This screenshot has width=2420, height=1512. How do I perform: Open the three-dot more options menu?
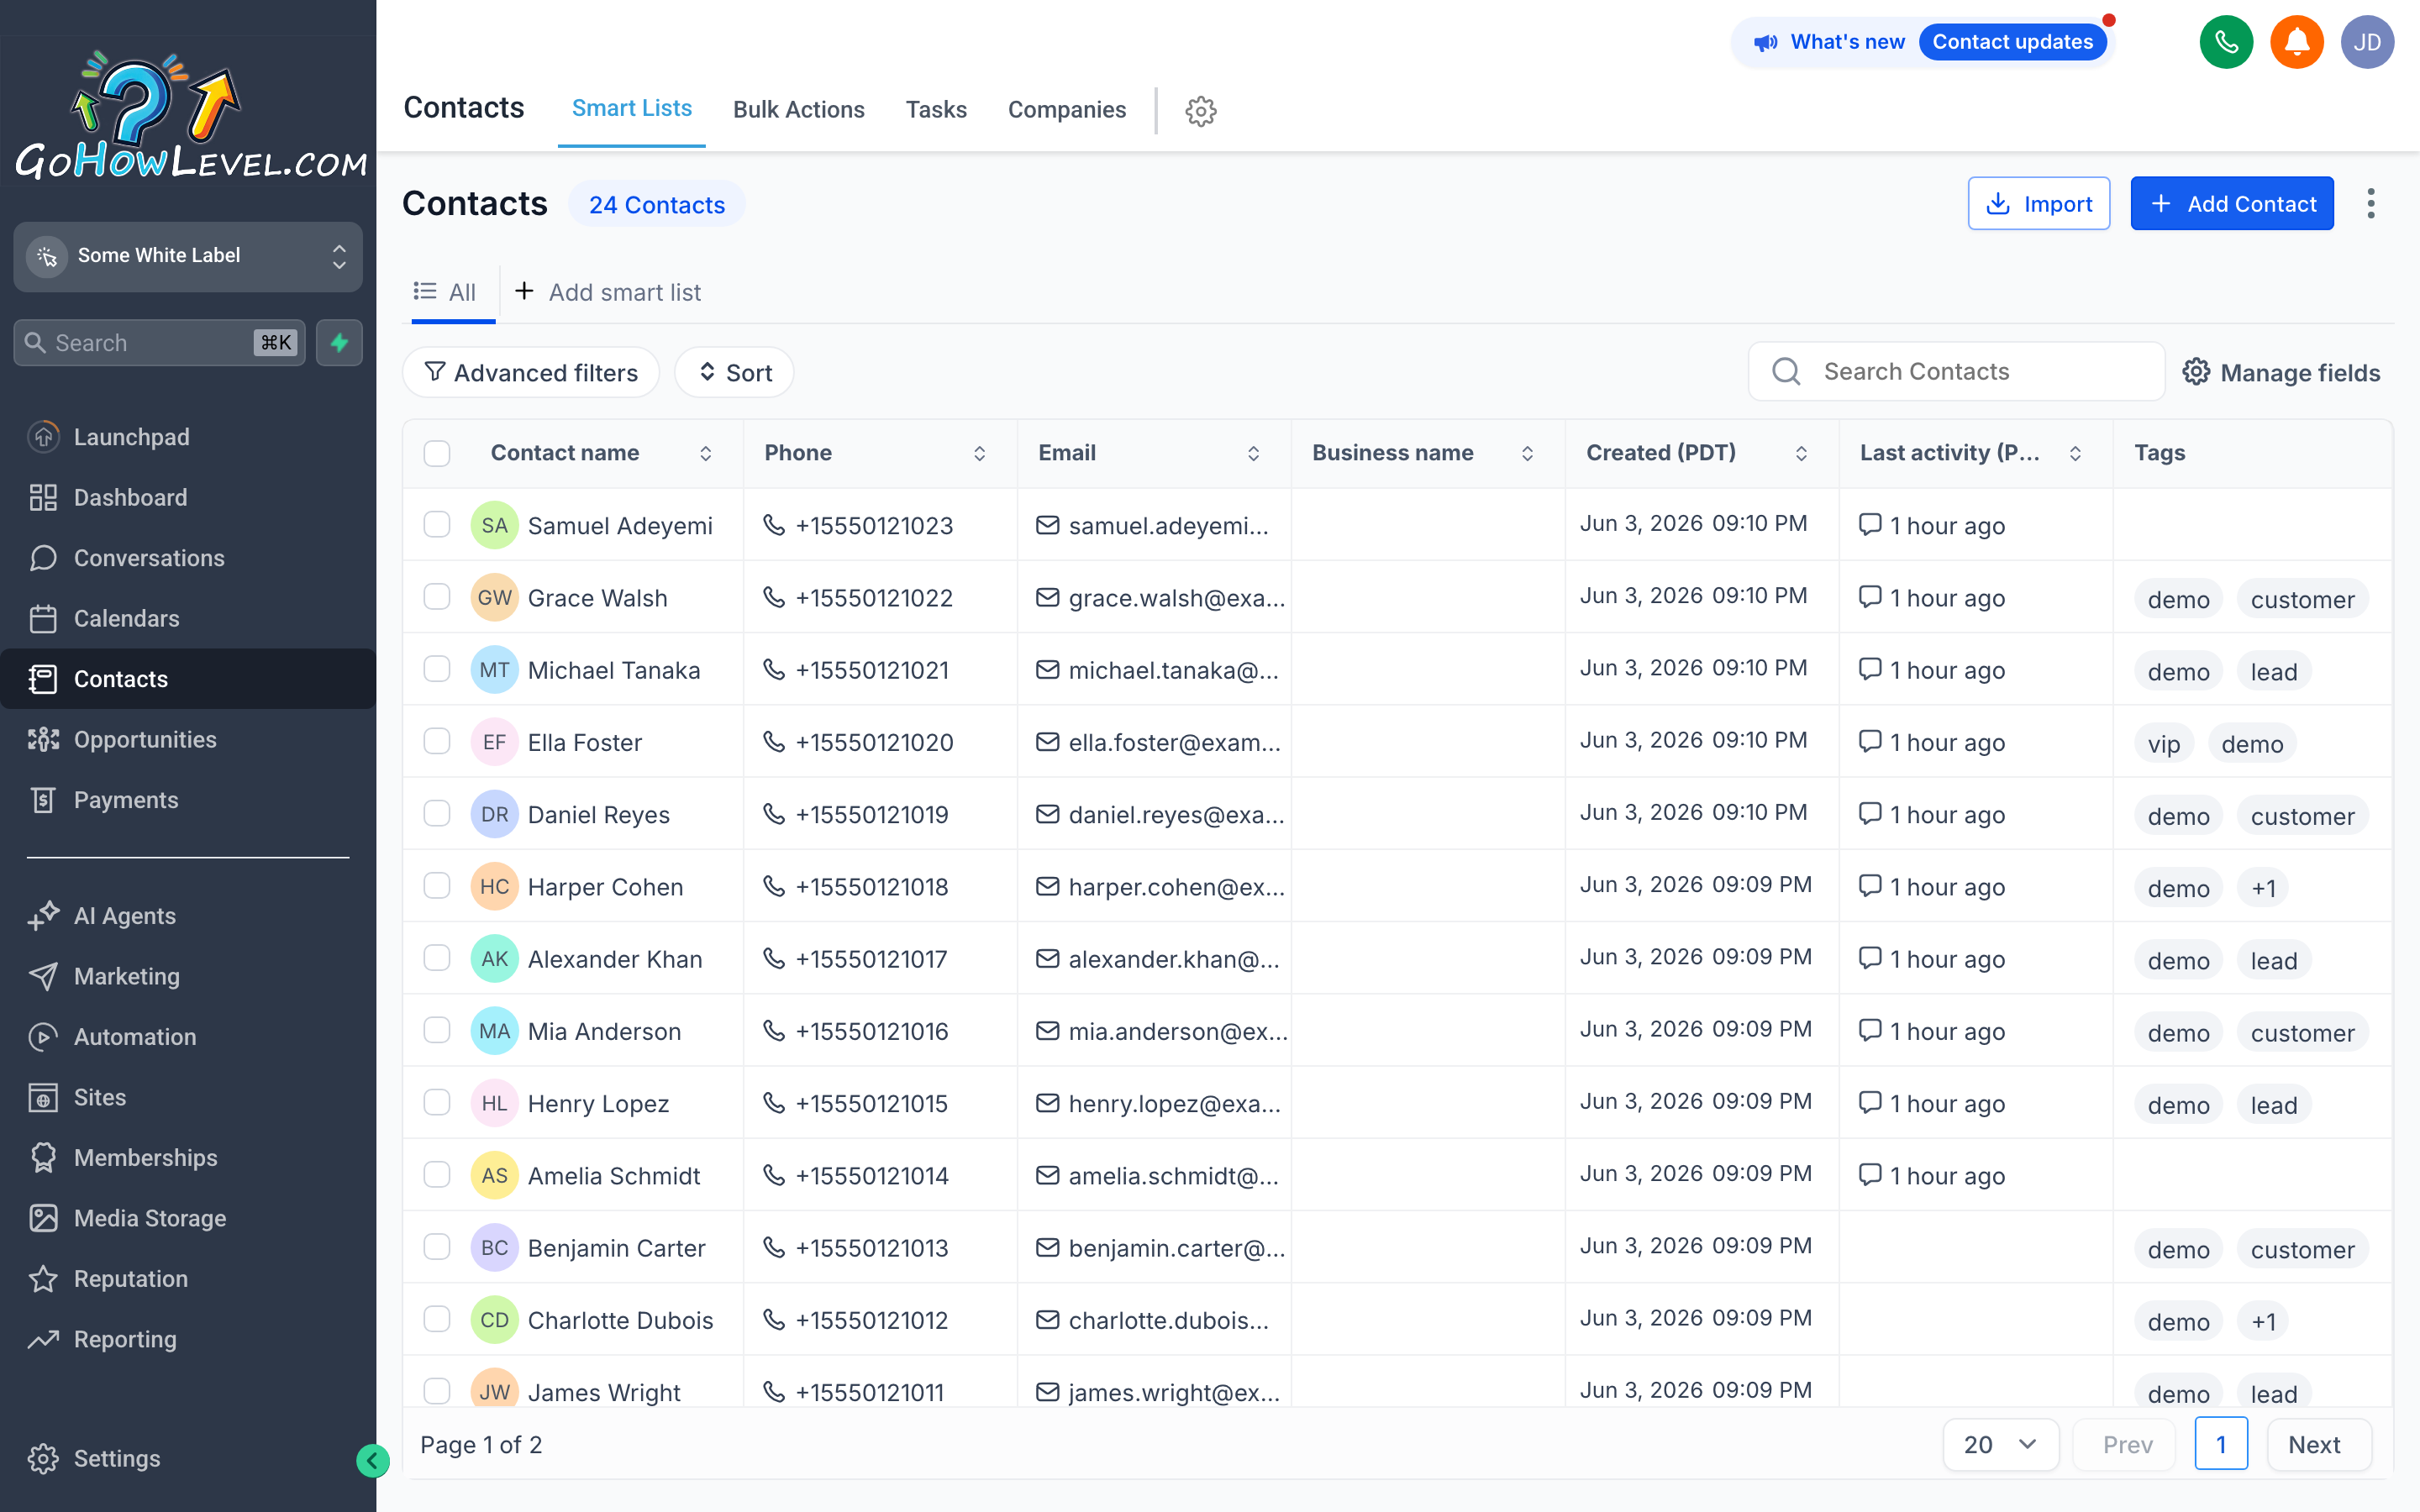2370,203
